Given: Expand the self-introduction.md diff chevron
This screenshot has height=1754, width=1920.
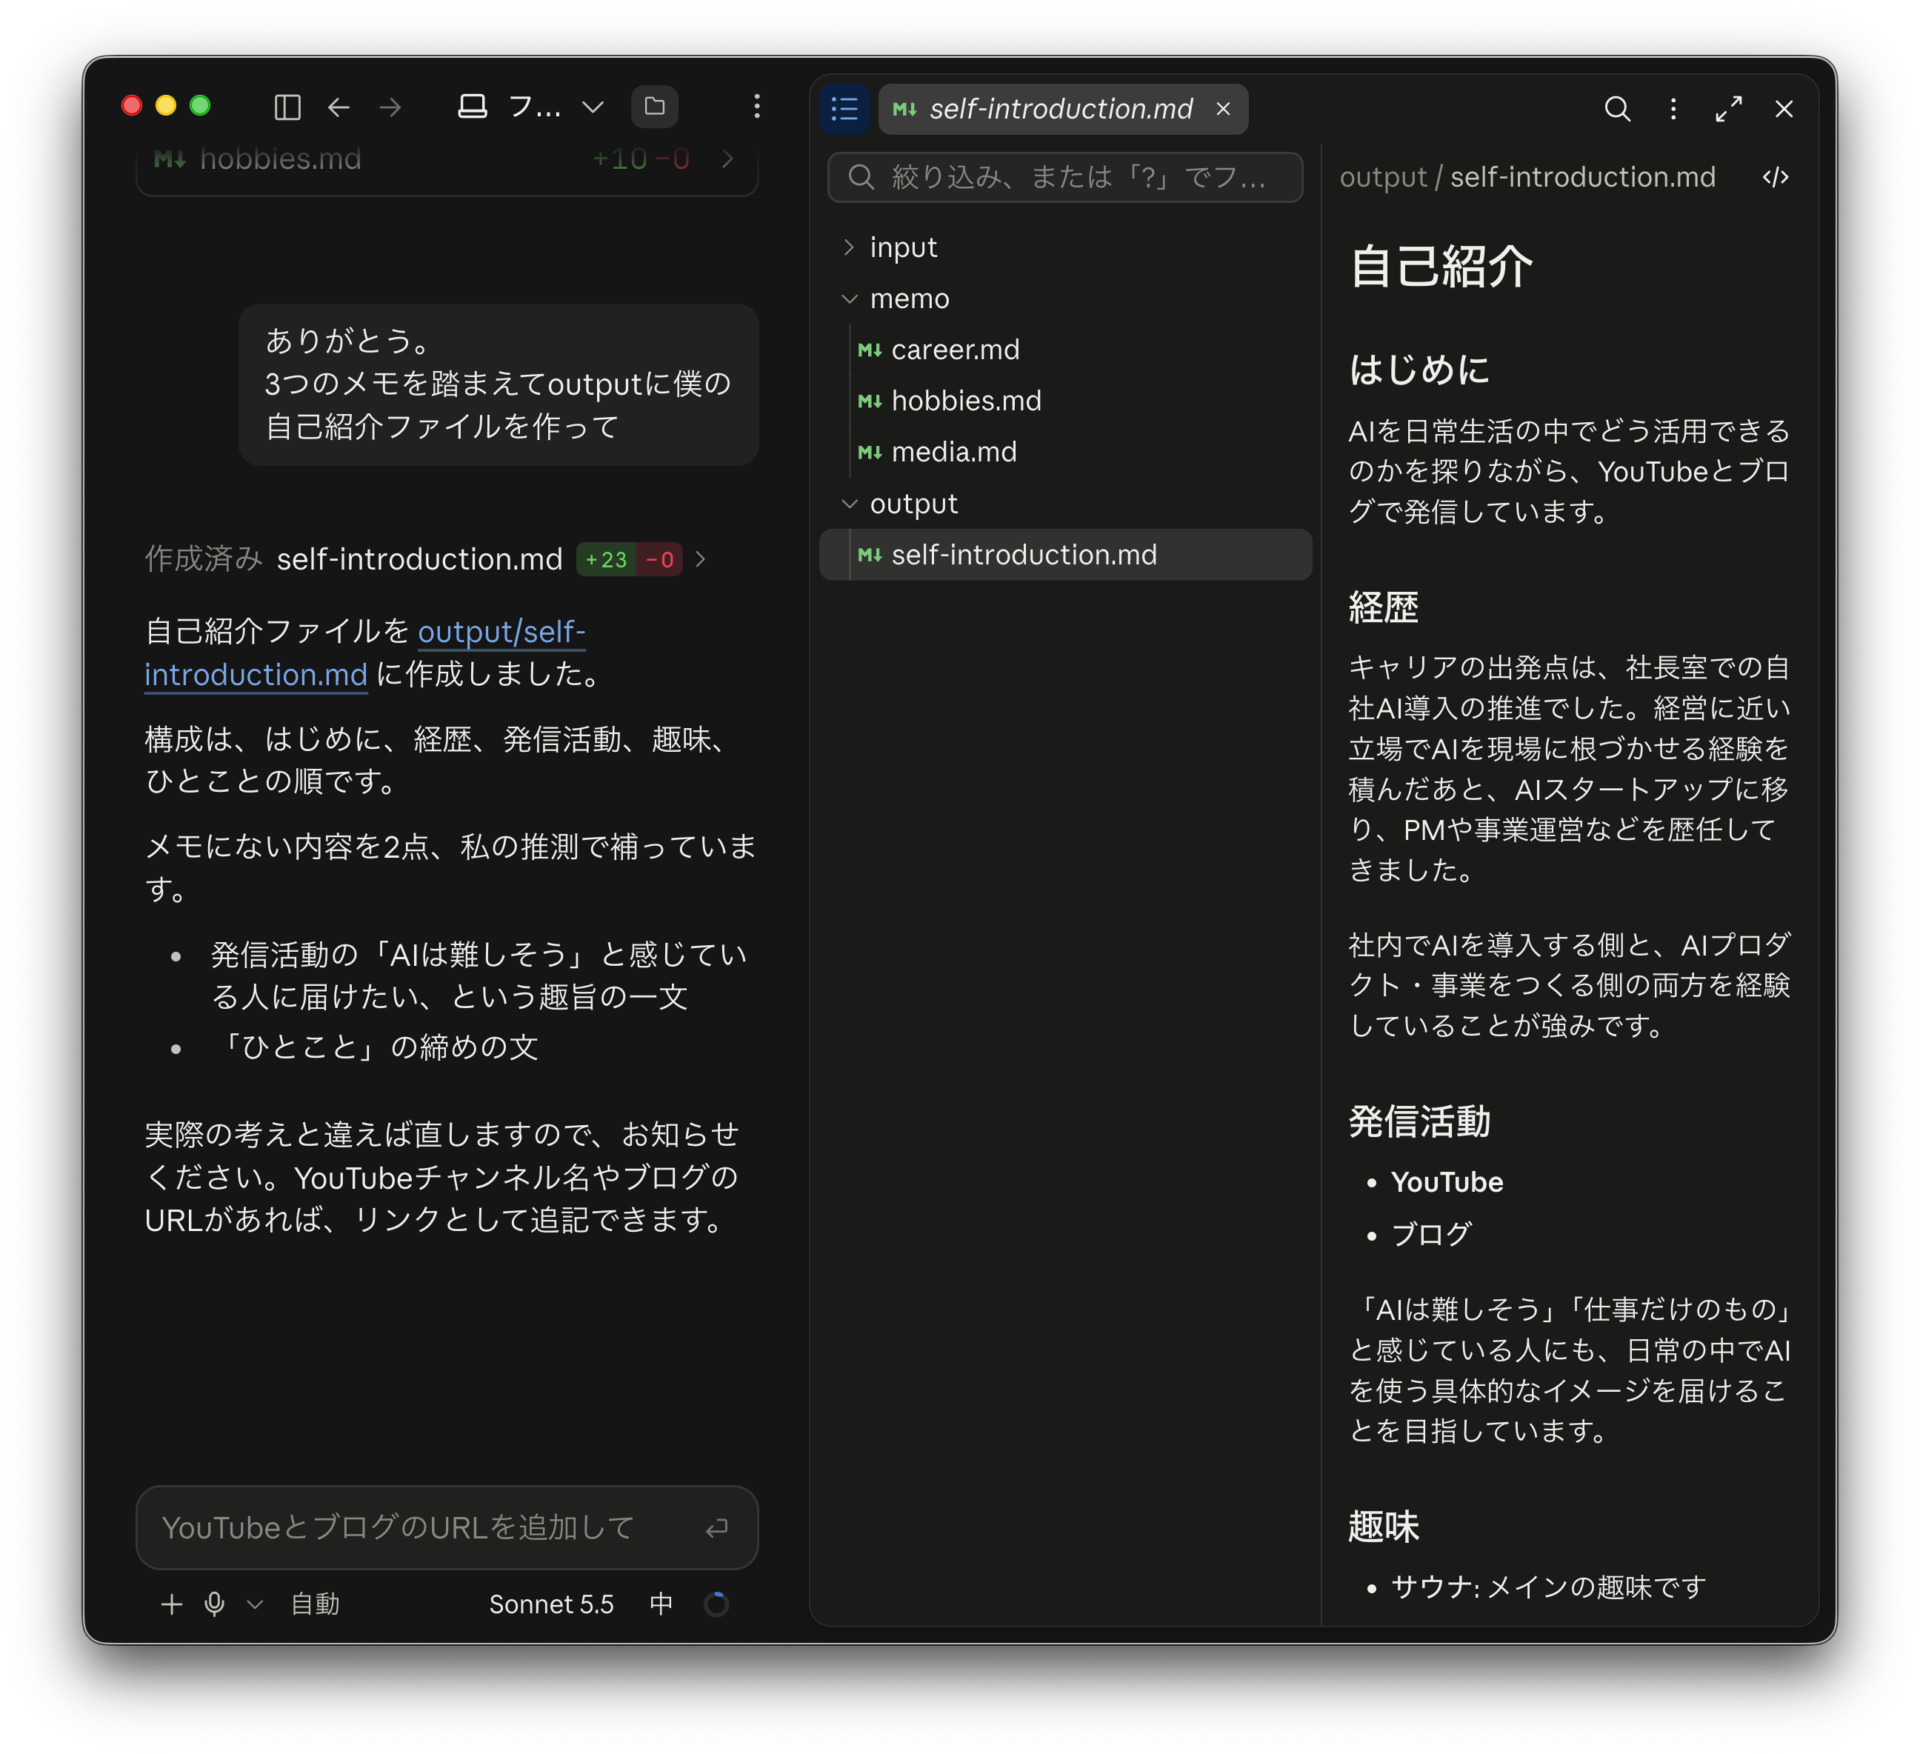Looking at the screenshot, I should [x=701, y=559].
